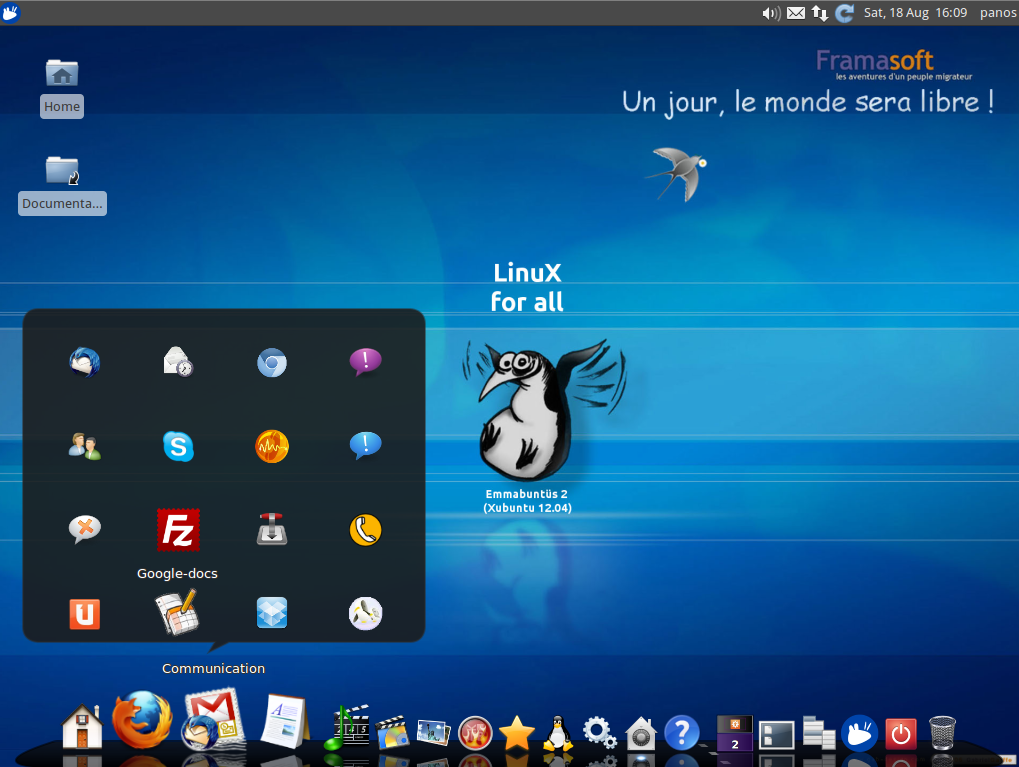1019x767 pixels.
Task: Click the yellow star favorites icon
Action: [x=517, y=733]
